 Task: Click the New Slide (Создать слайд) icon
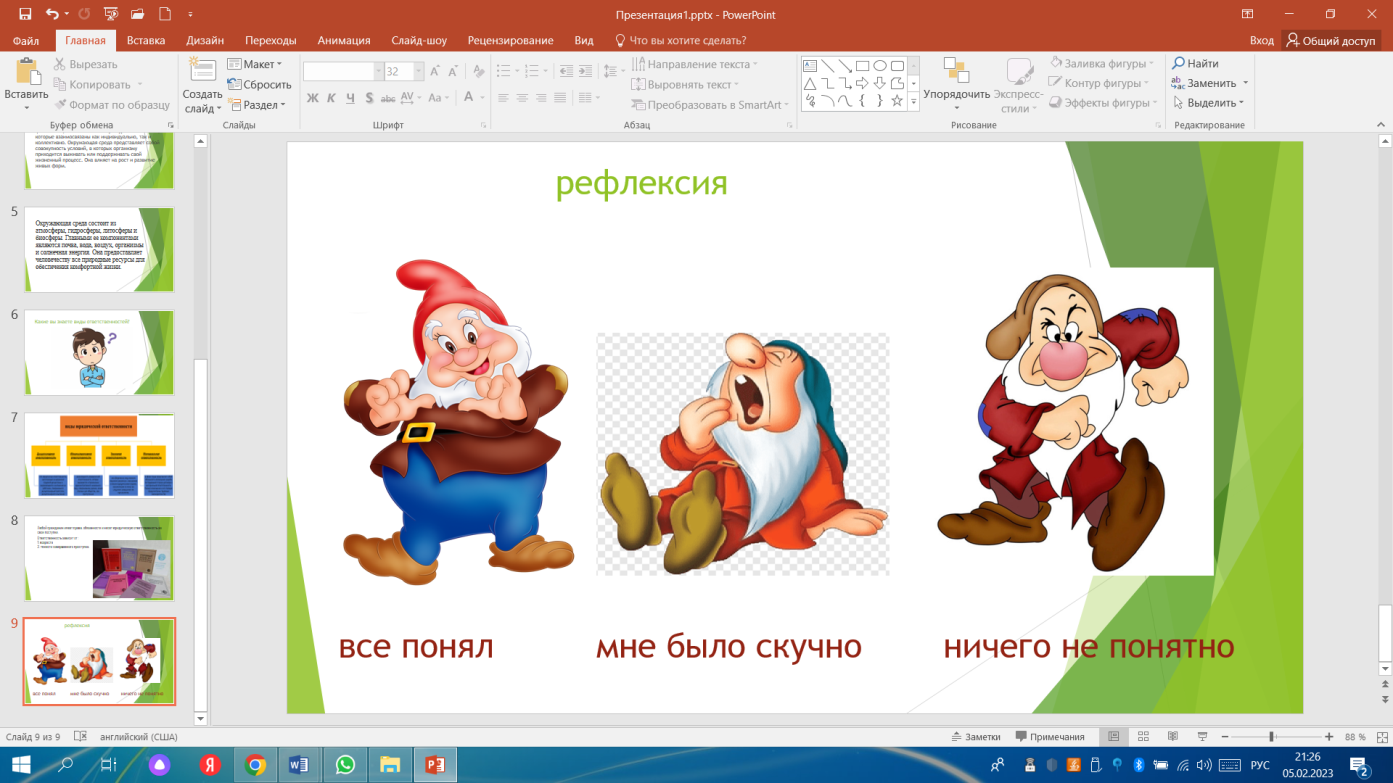(x=203, y=71)
